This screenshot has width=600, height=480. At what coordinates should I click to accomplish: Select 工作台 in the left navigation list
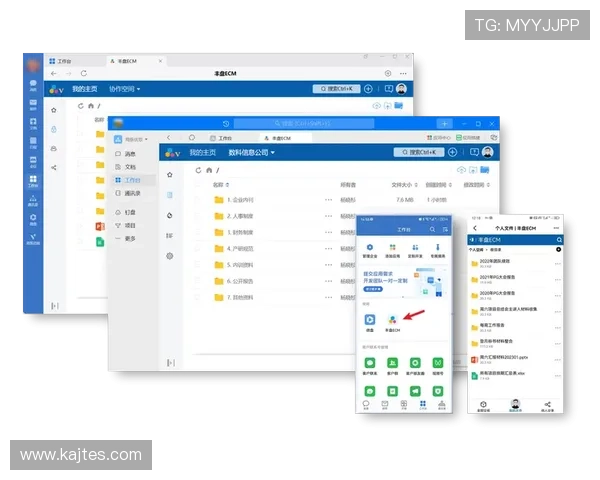pos(132,180)
